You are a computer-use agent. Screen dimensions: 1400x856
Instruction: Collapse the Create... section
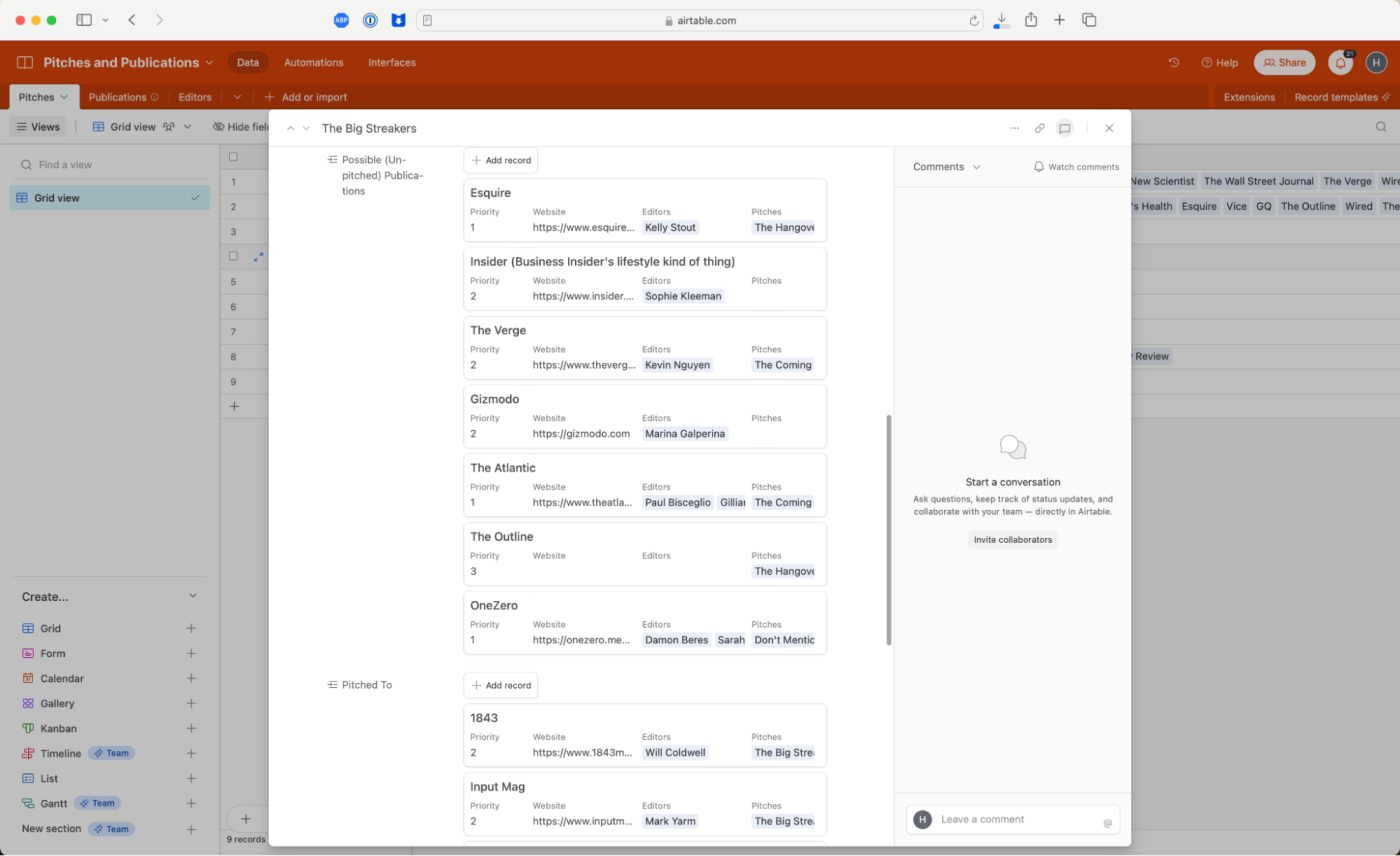193,596
